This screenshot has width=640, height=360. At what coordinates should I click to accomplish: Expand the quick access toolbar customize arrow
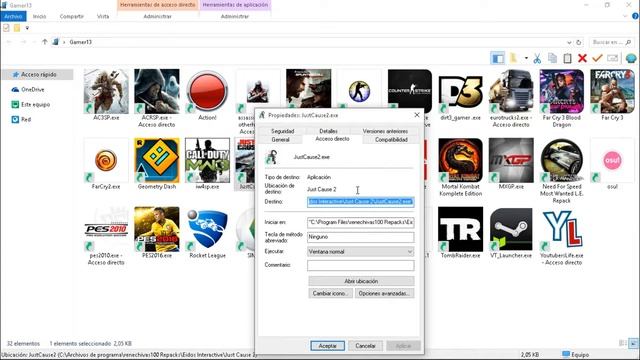coord(27,28)
